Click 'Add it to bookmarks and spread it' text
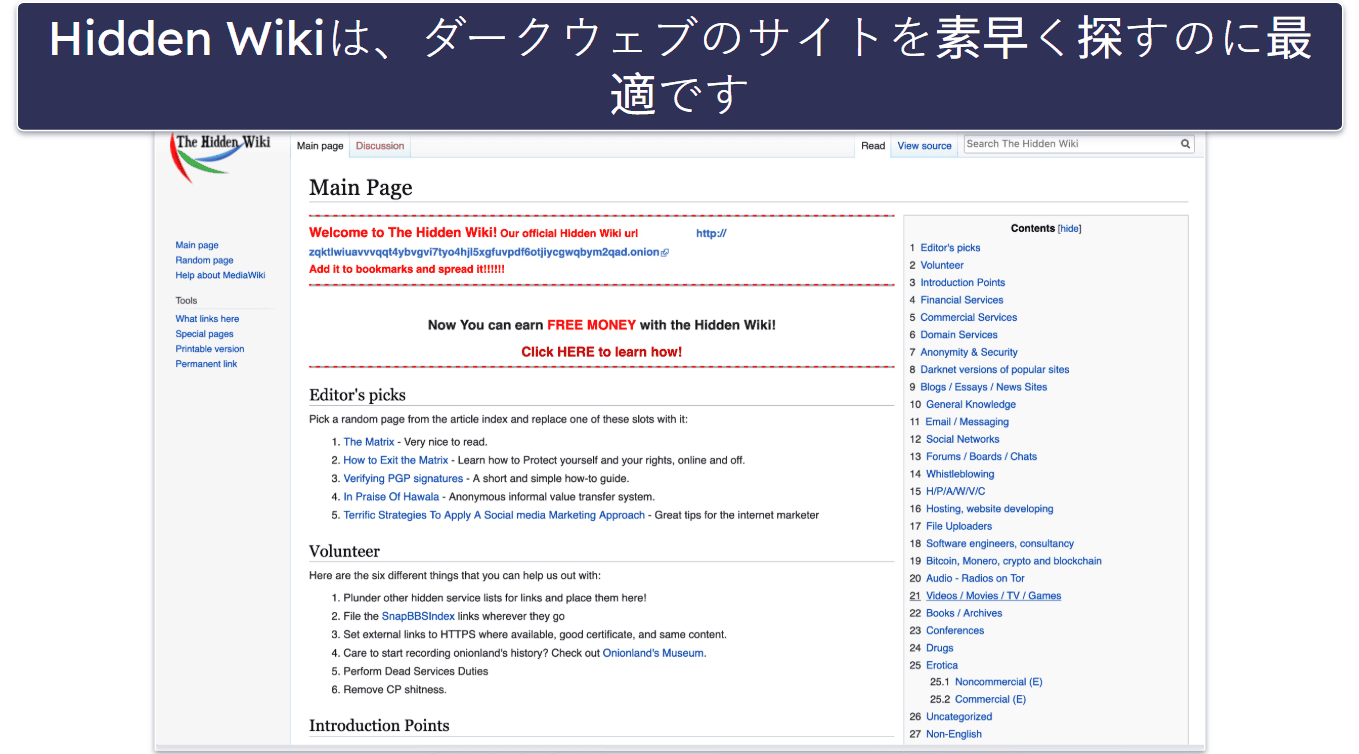 tap(407, 269)
